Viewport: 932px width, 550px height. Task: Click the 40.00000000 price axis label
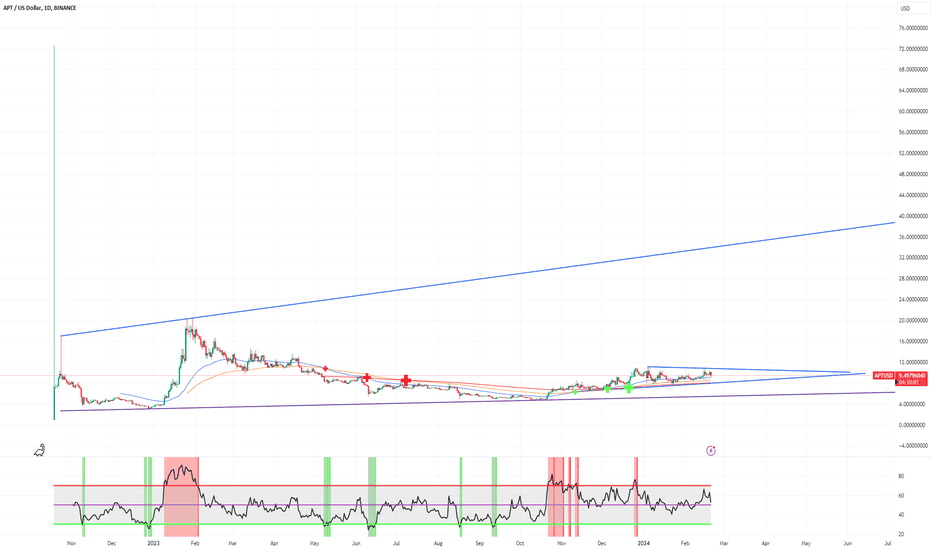pyautogui.click(x=913, y=216)
